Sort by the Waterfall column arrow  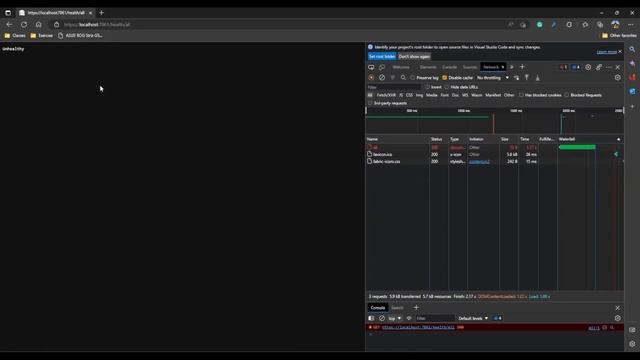618,139
